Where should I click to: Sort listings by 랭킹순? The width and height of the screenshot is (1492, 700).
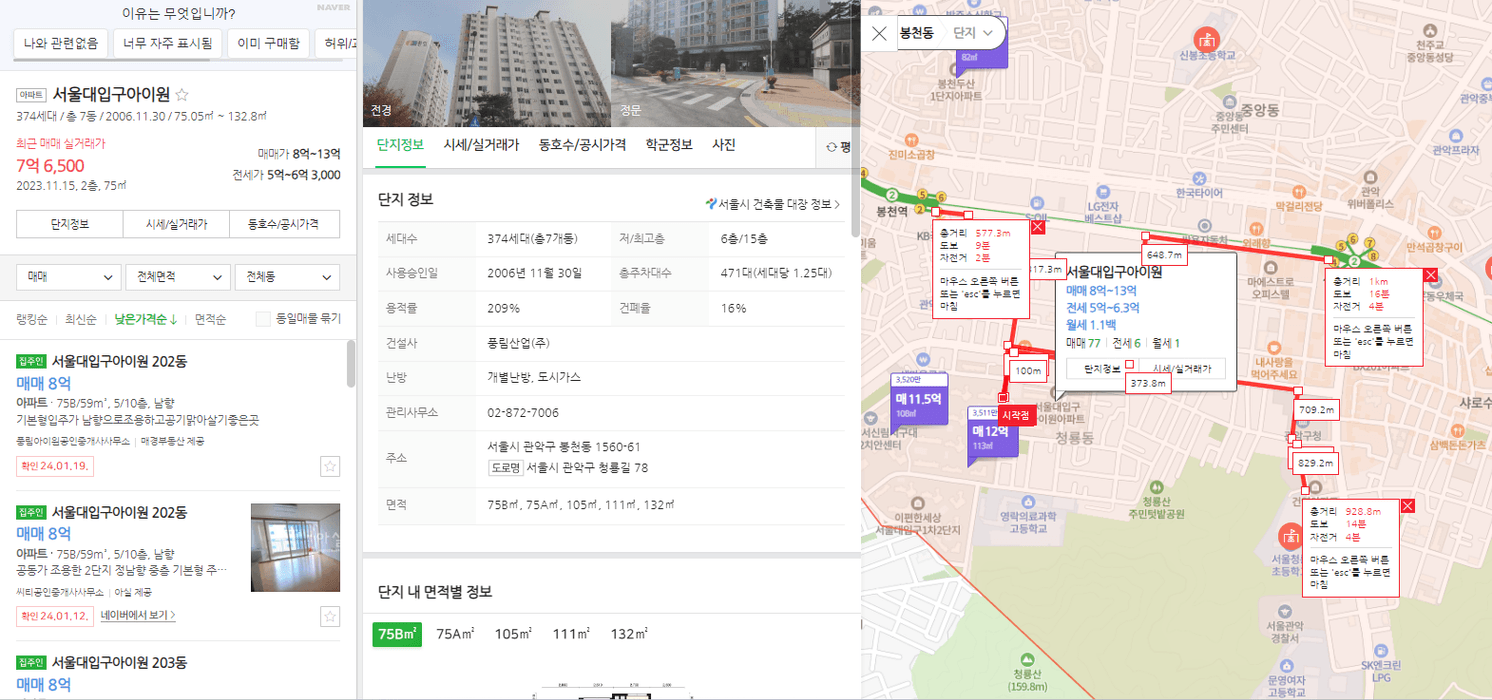[32, 319]
